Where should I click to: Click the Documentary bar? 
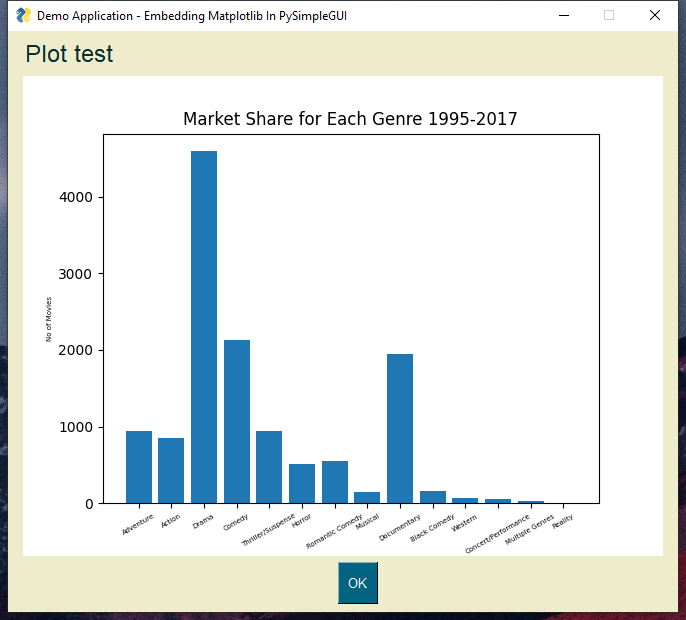[400, 428]
